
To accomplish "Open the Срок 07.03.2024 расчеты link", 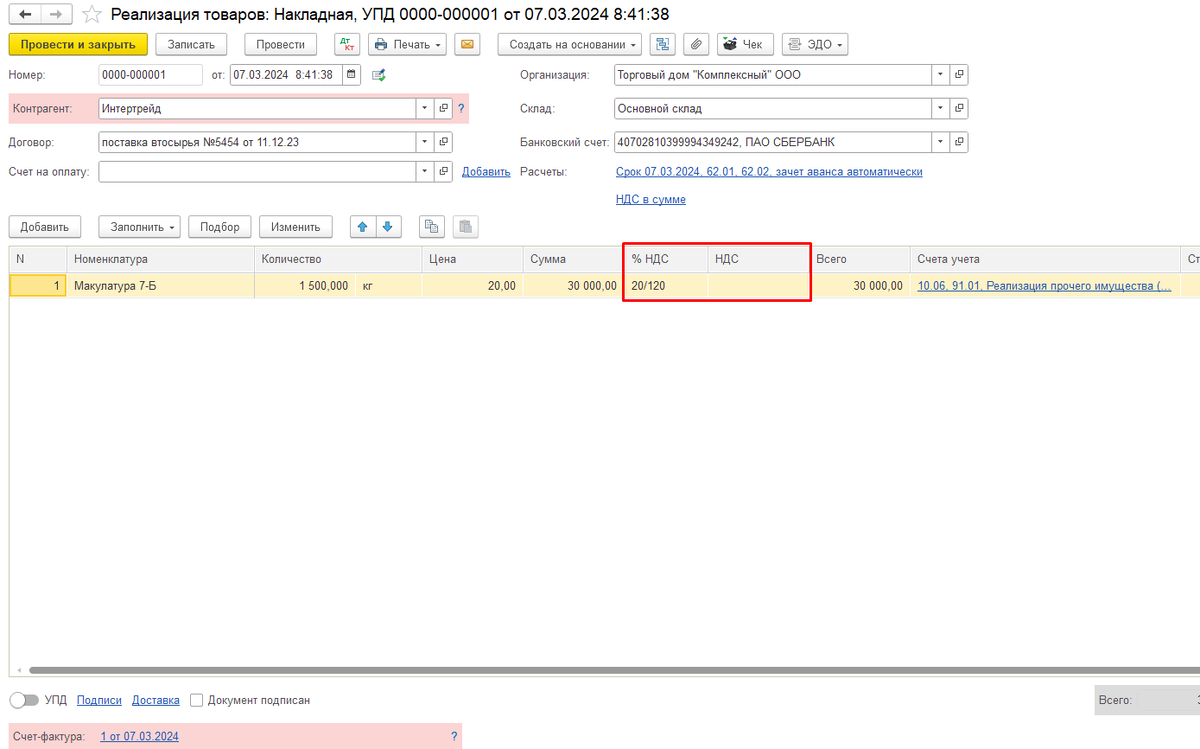I will point(769,172).
